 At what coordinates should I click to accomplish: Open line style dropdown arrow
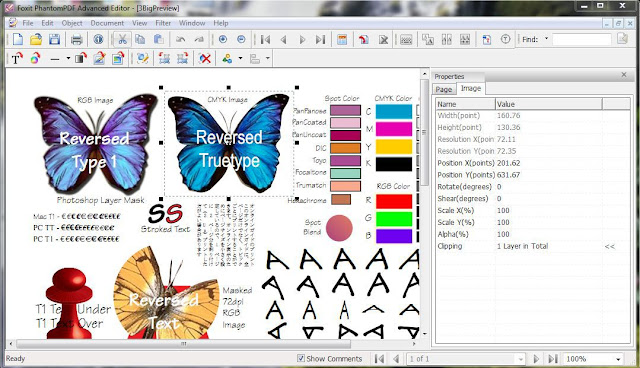(x=68, y=58)
